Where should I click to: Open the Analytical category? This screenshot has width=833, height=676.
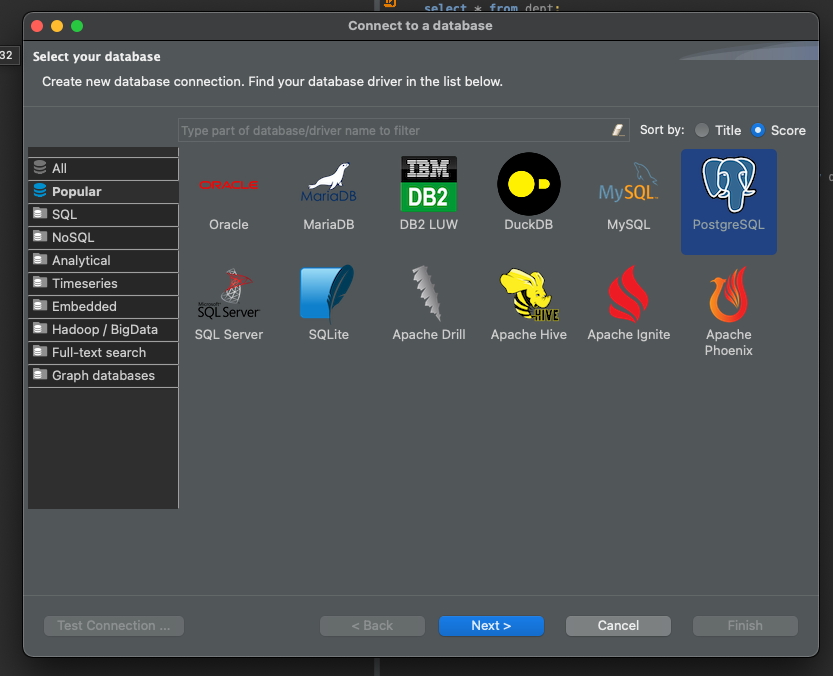point(104,260)
